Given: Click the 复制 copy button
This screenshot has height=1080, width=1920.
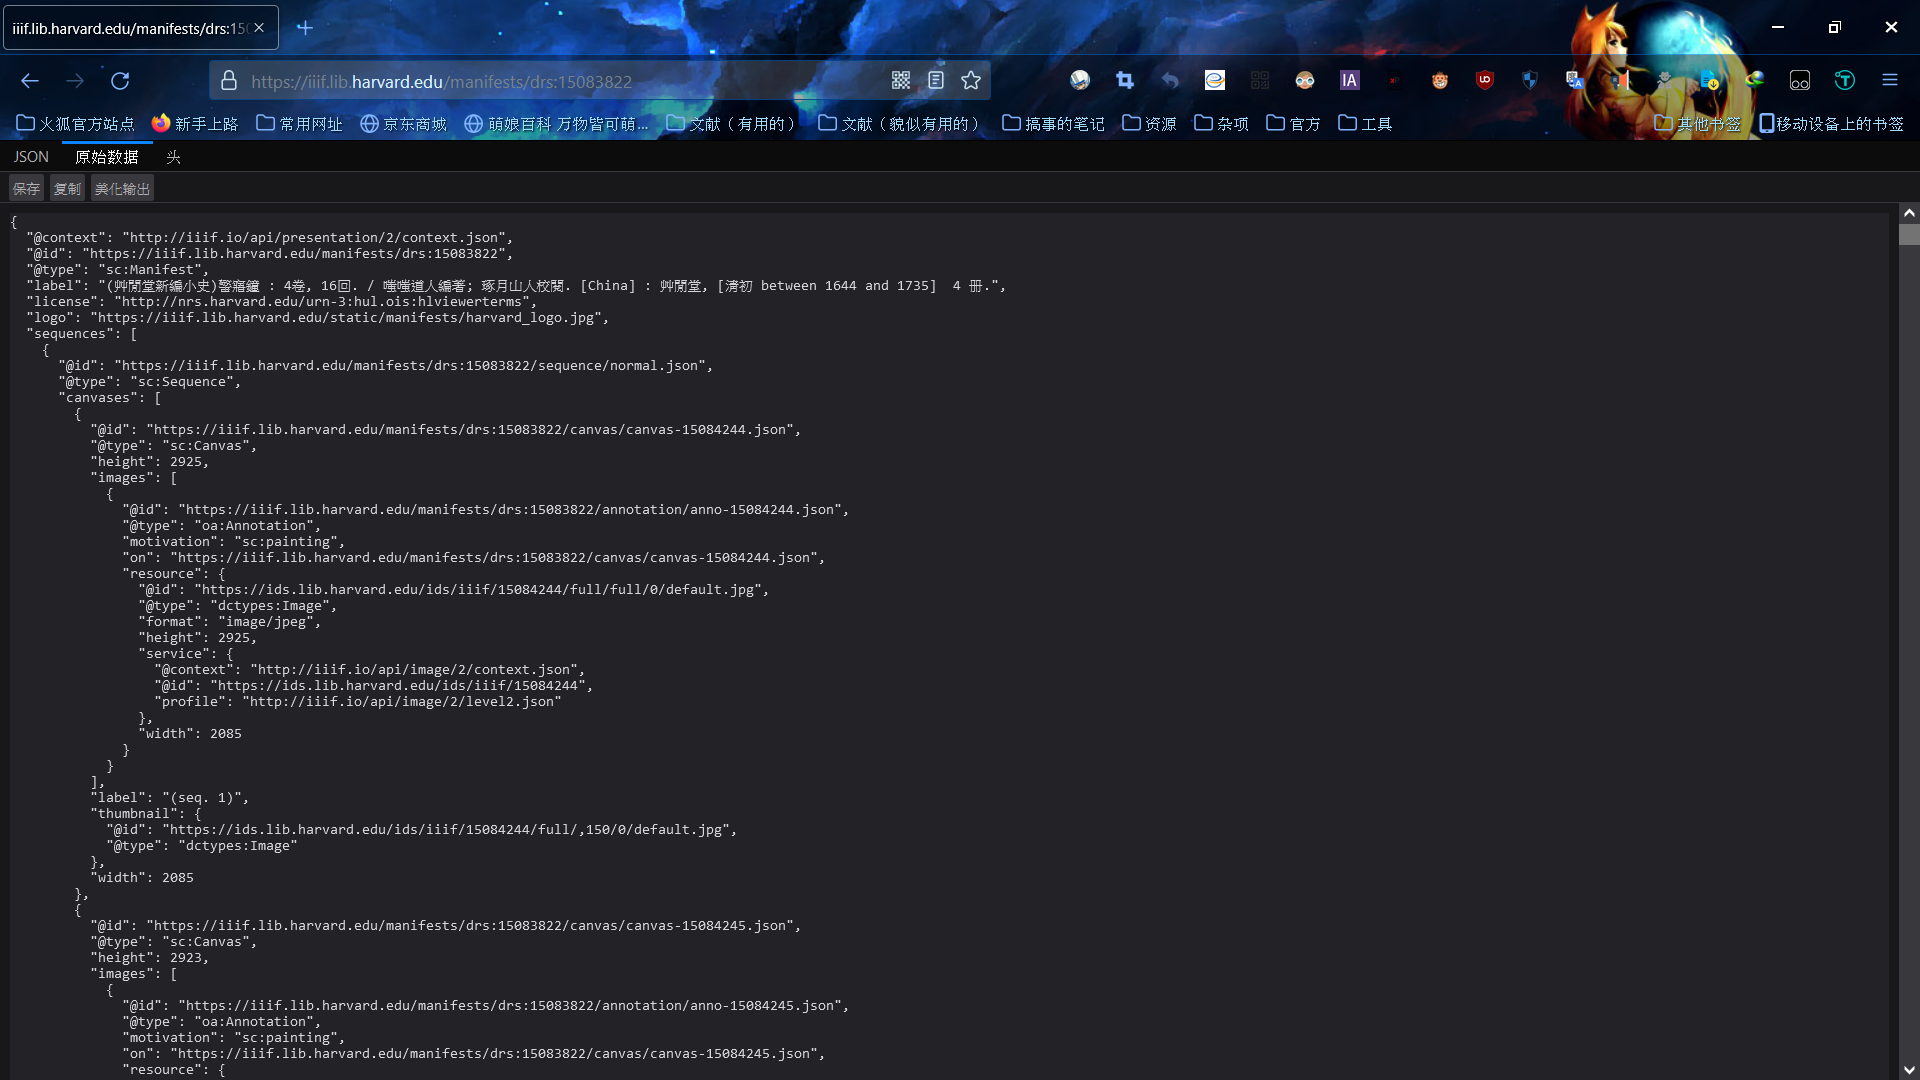Looking at the screenshot, I should coord(67,189).
